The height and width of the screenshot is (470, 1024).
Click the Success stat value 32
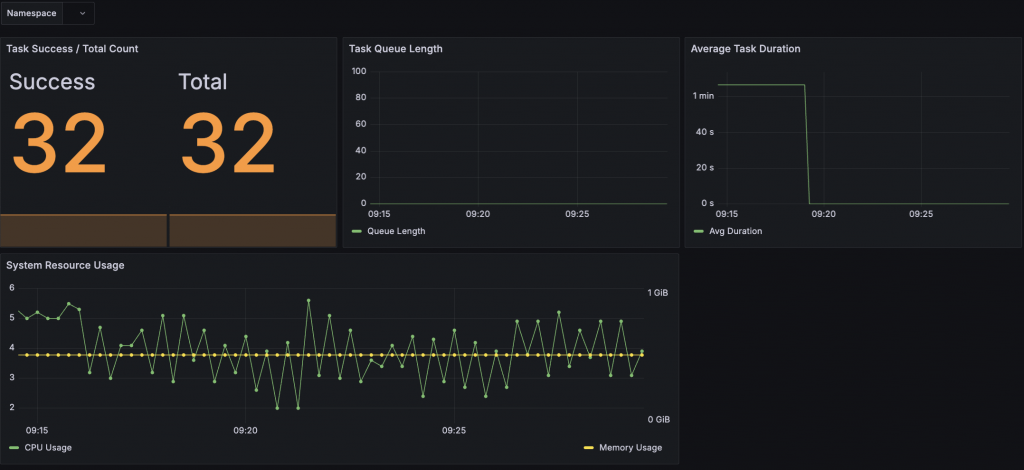[59, 144]
